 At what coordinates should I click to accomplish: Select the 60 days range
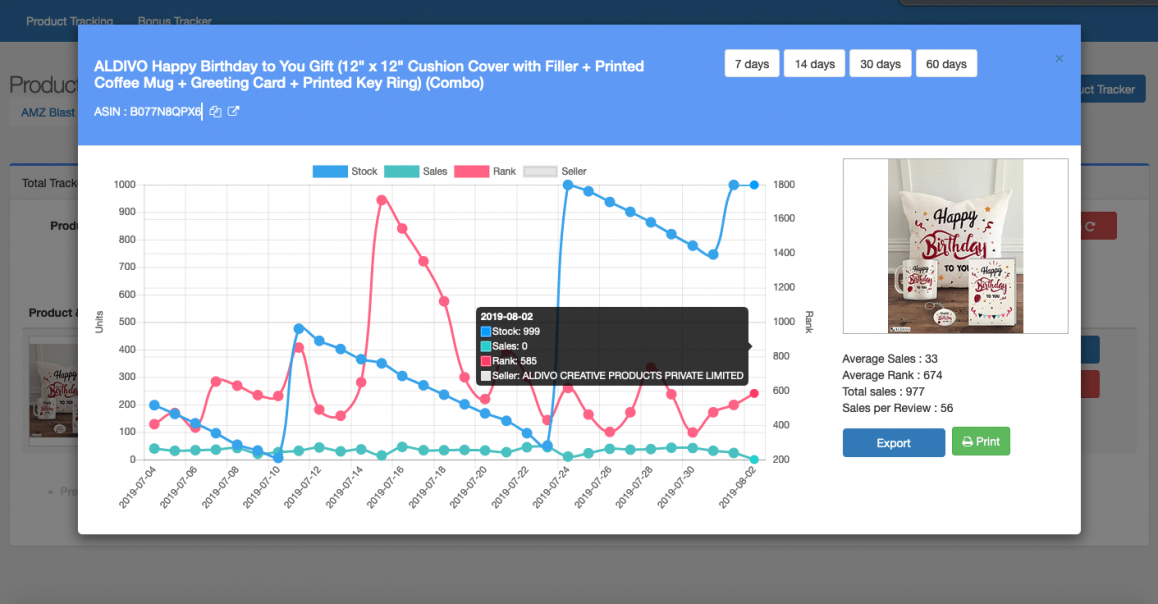point(946,64)
